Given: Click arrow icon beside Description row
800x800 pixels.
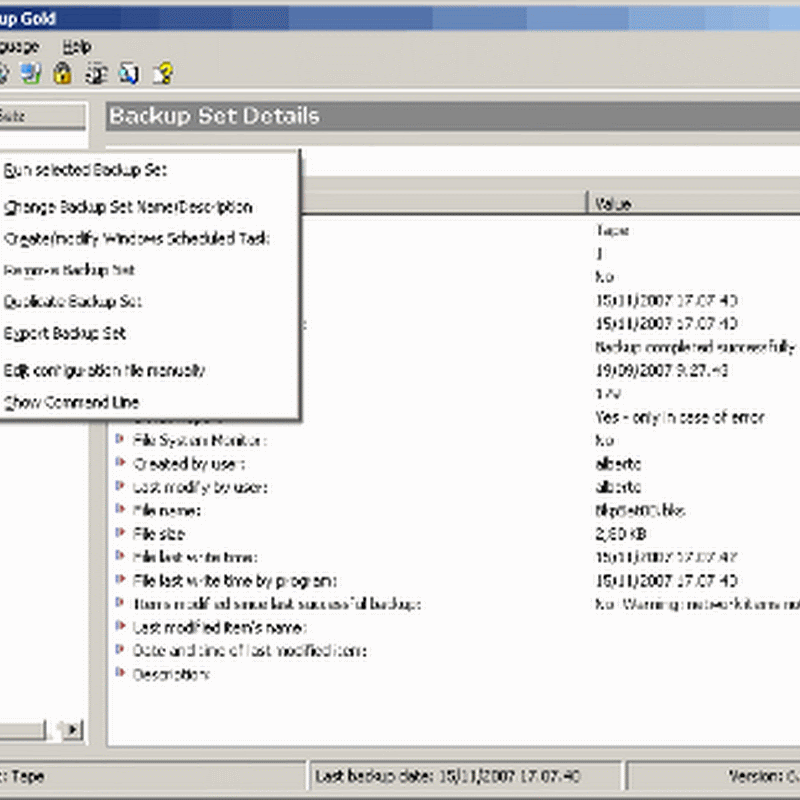Looking at the screenshot, I should coord(120,674).
